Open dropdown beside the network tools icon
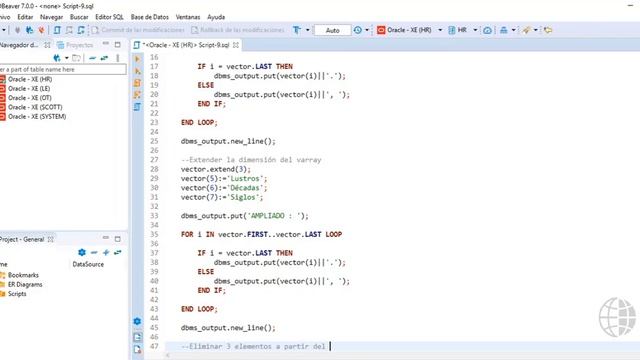The image size is (640, 360). click(x=513, y=30)
